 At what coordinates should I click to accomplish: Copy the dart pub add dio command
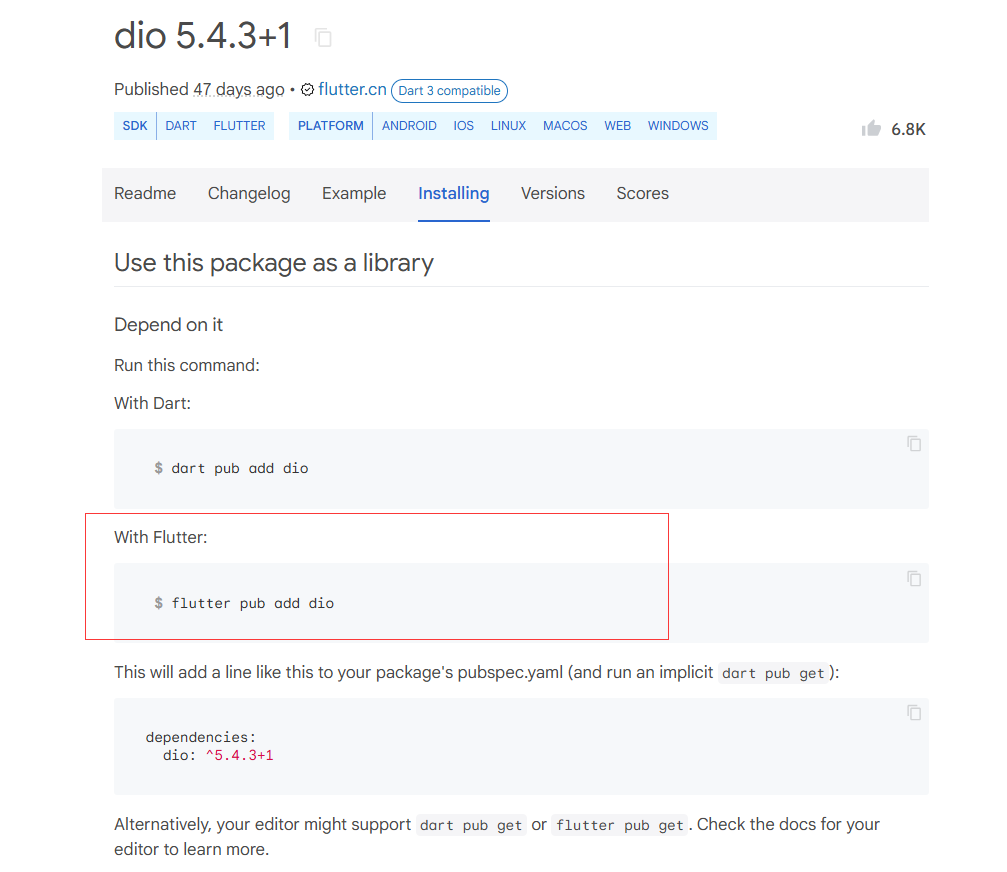(914, 444)
